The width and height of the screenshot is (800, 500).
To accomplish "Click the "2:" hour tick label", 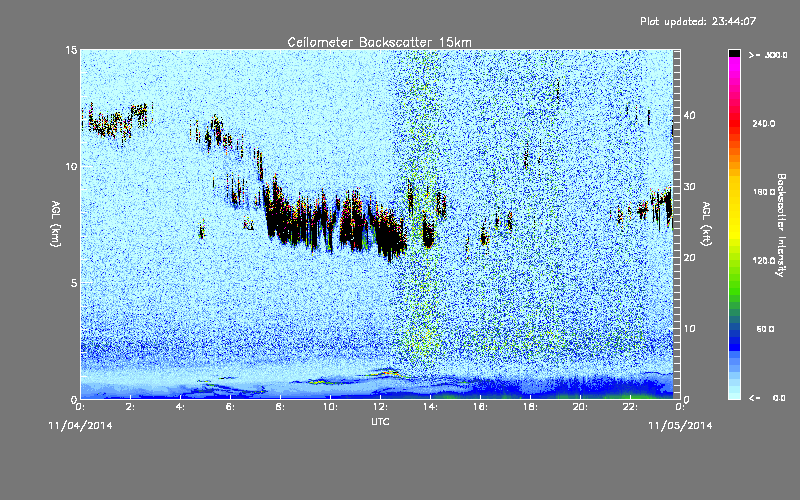I will tap(131, 407).
